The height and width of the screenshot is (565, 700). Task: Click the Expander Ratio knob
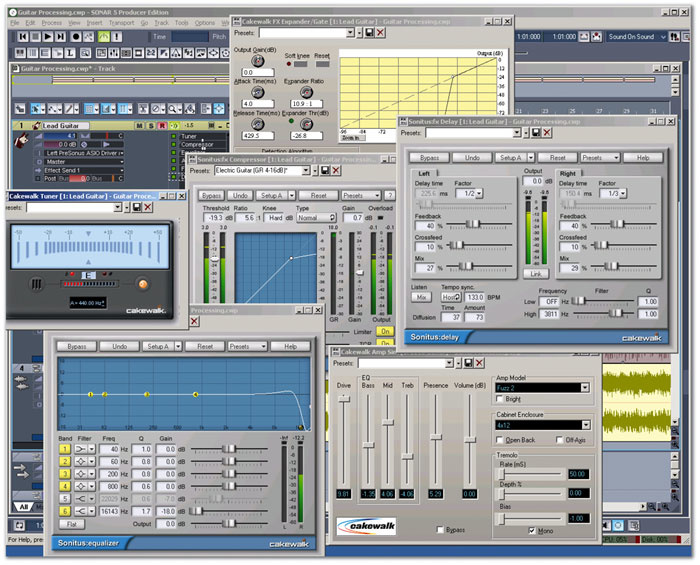pos(306,92)
